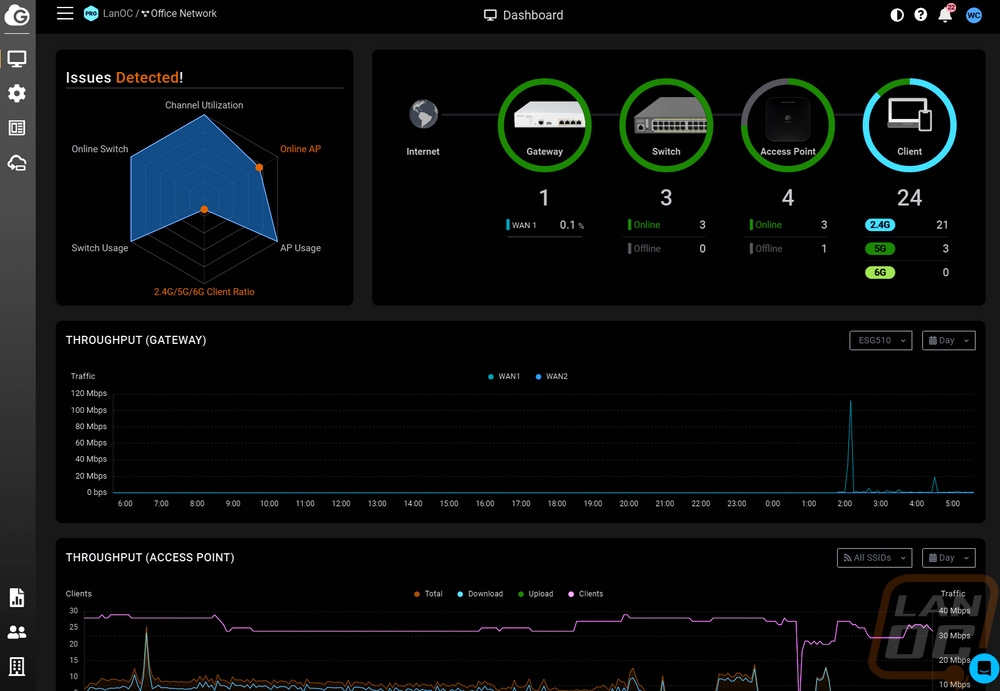1000x691 pixels.
Task: Open the Dashboard monitor icon in sidebar
Action: pyautogui.click(x=17, y=59)
